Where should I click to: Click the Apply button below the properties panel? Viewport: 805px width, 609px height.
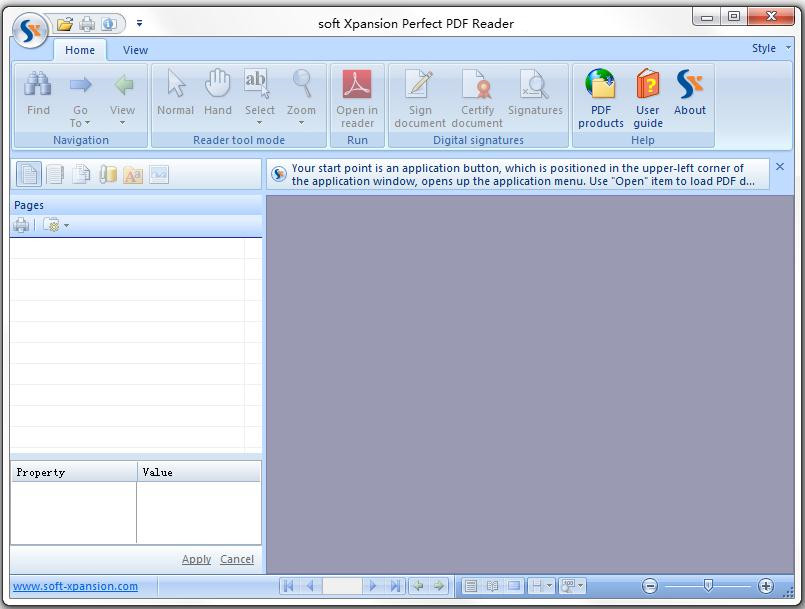tap(196, 559)
